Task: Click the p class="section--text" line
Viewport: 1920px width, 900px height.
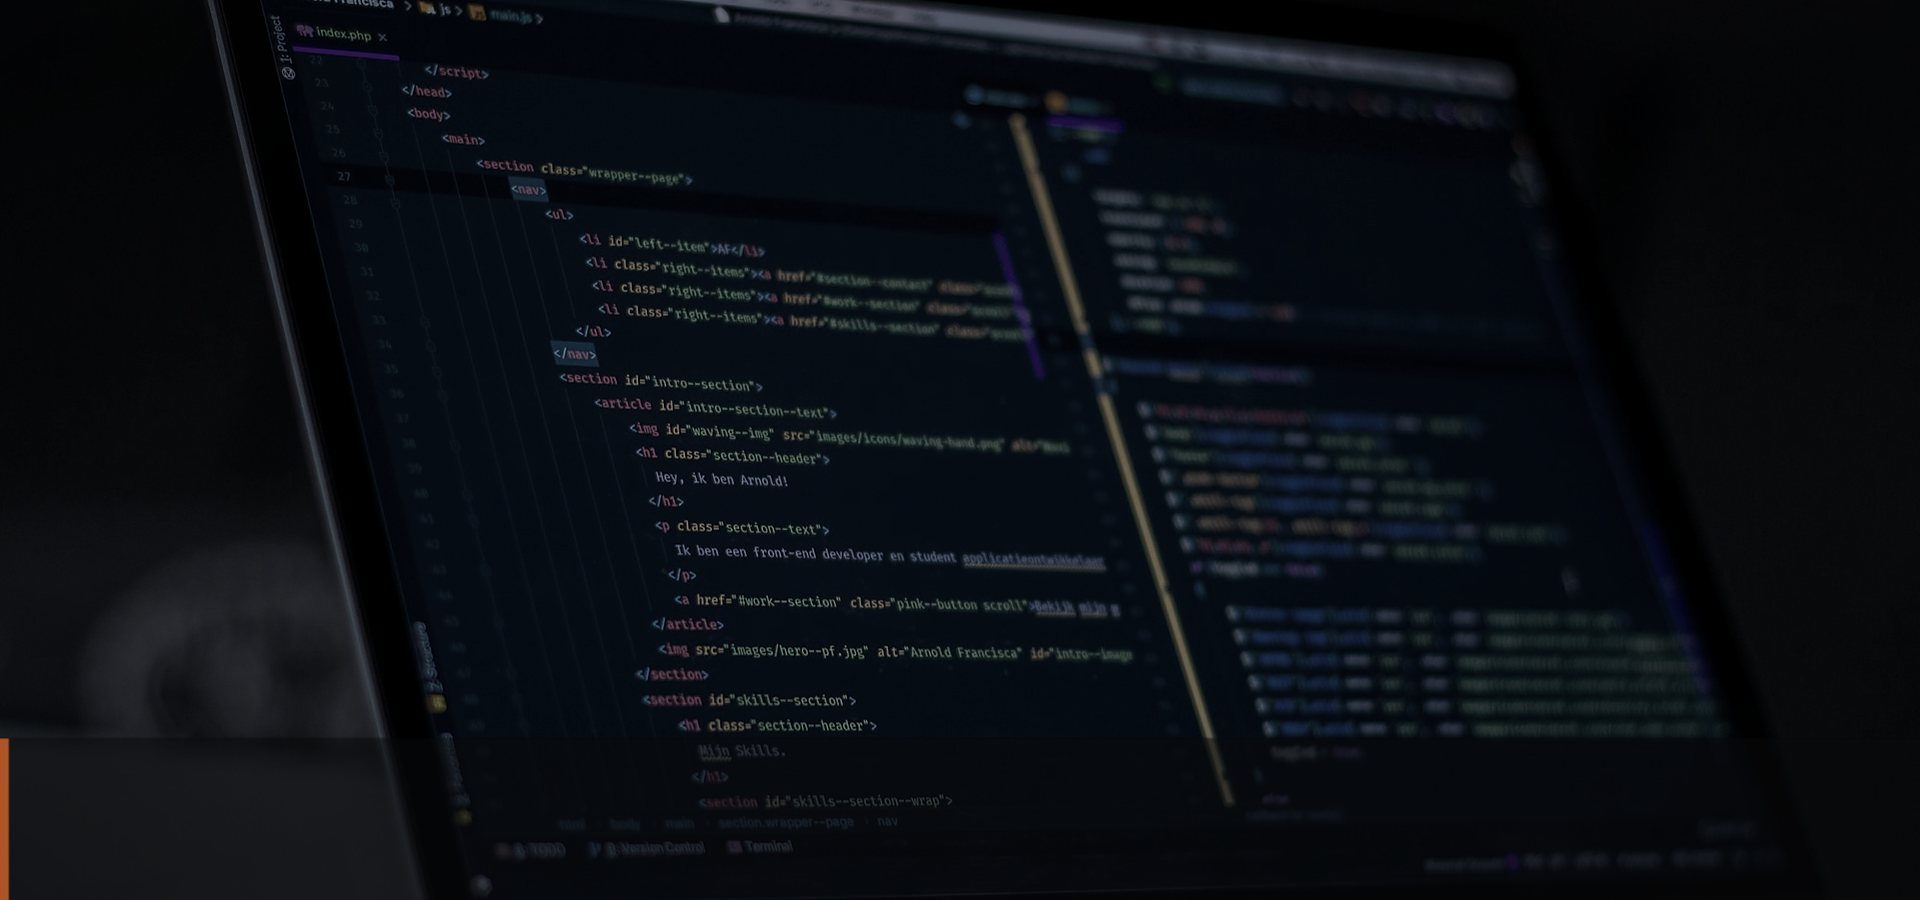Action: (x=742, y=527)
